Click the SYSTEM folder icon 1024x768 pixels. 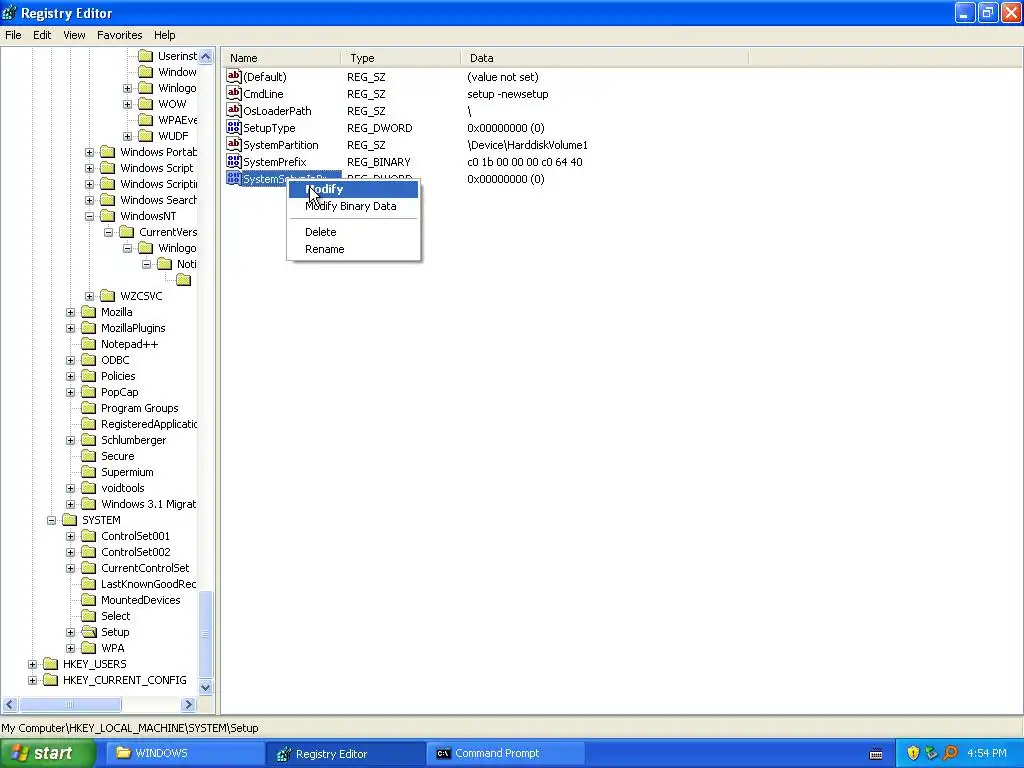tap(69, 520)
